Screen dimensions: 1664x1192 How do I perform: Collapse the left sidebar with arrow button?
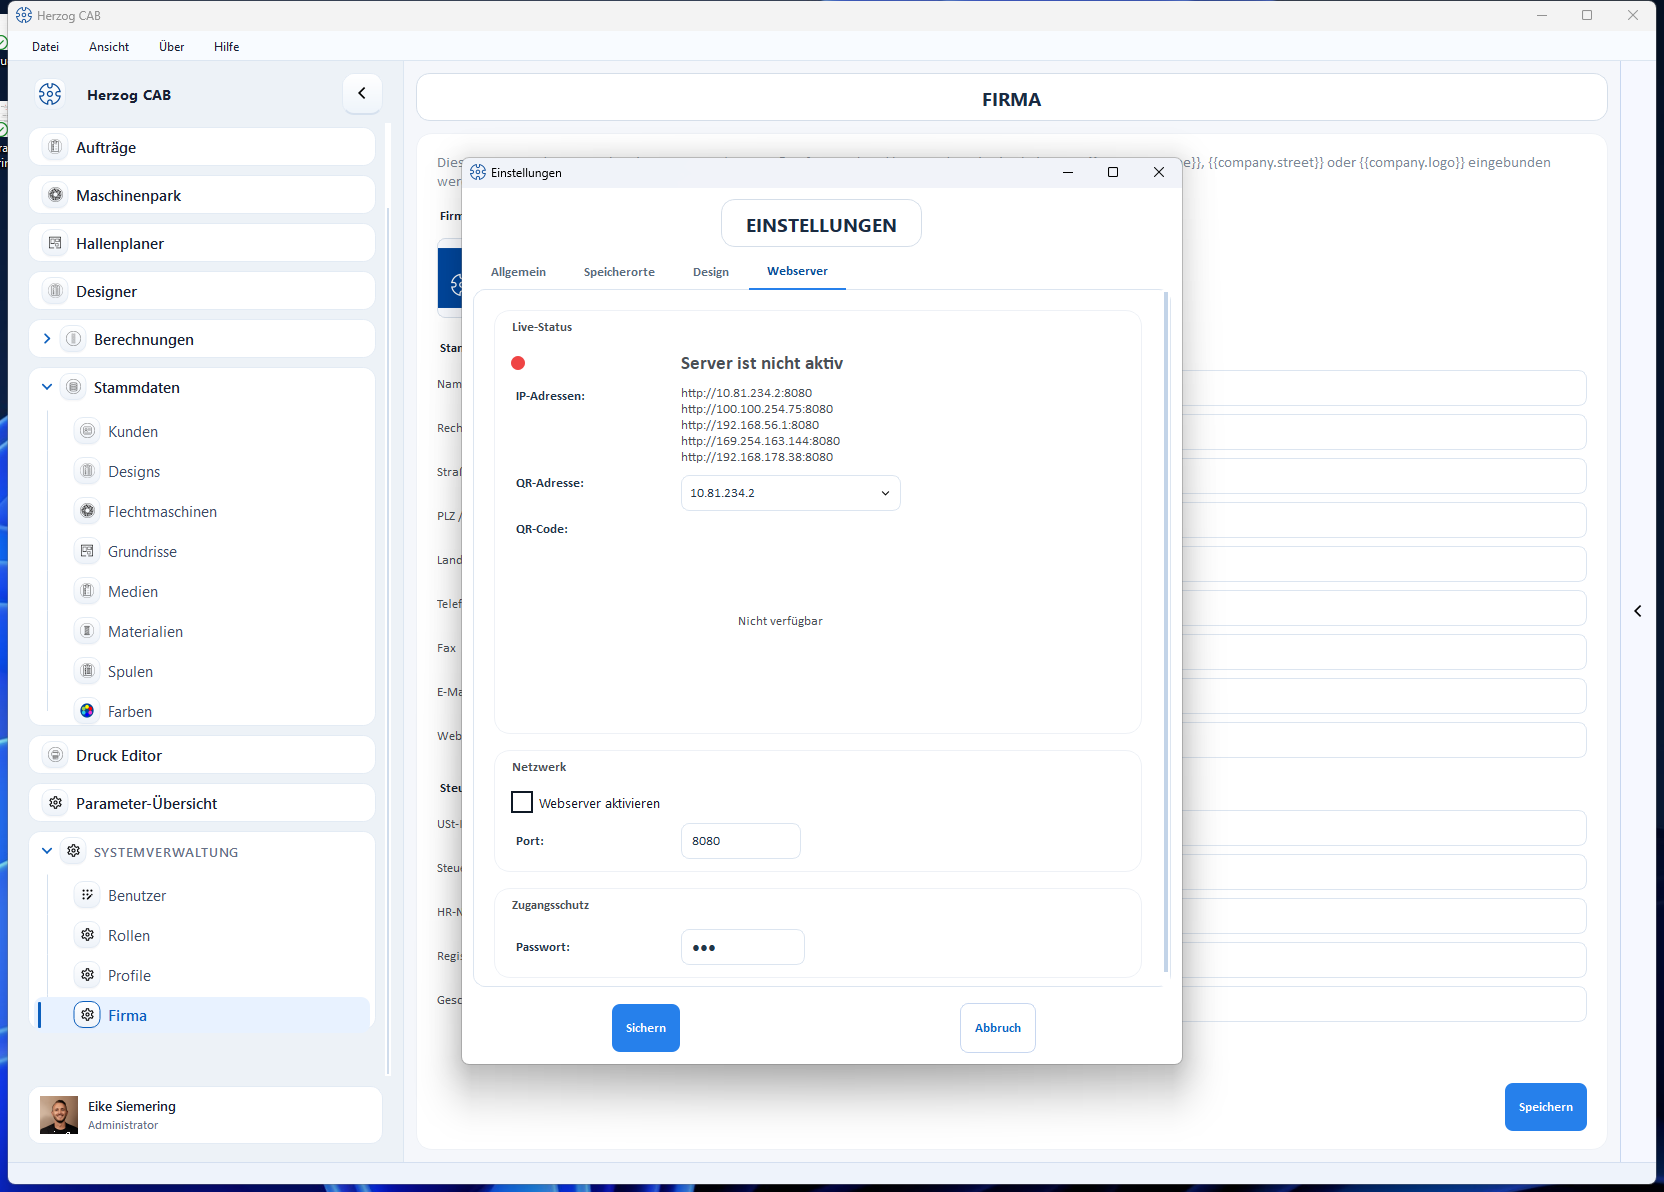[362, 93]
